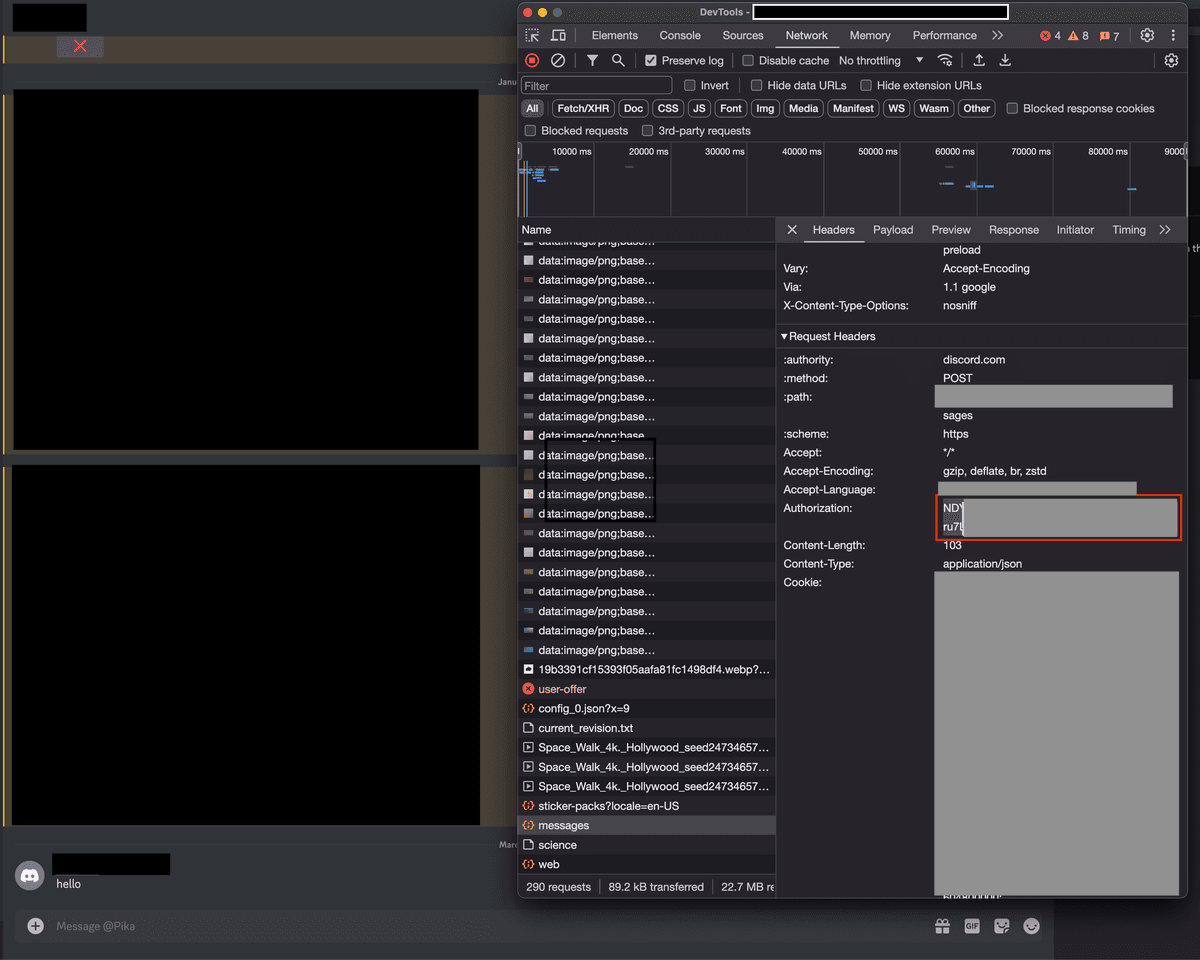Open Discord GIF picker
The width and height of the screenshot is (1200, 960).
(971, 926)
